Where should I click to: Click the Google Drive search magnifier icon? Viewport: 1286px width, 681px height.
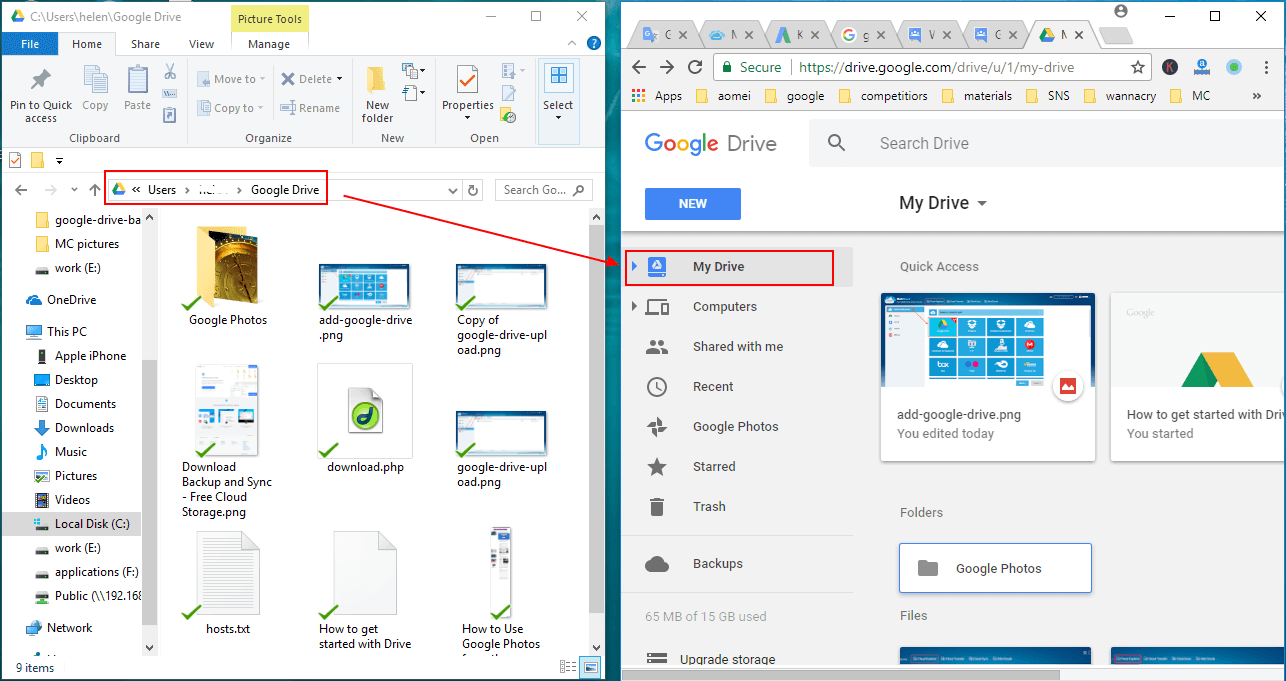tap(837, 143)
